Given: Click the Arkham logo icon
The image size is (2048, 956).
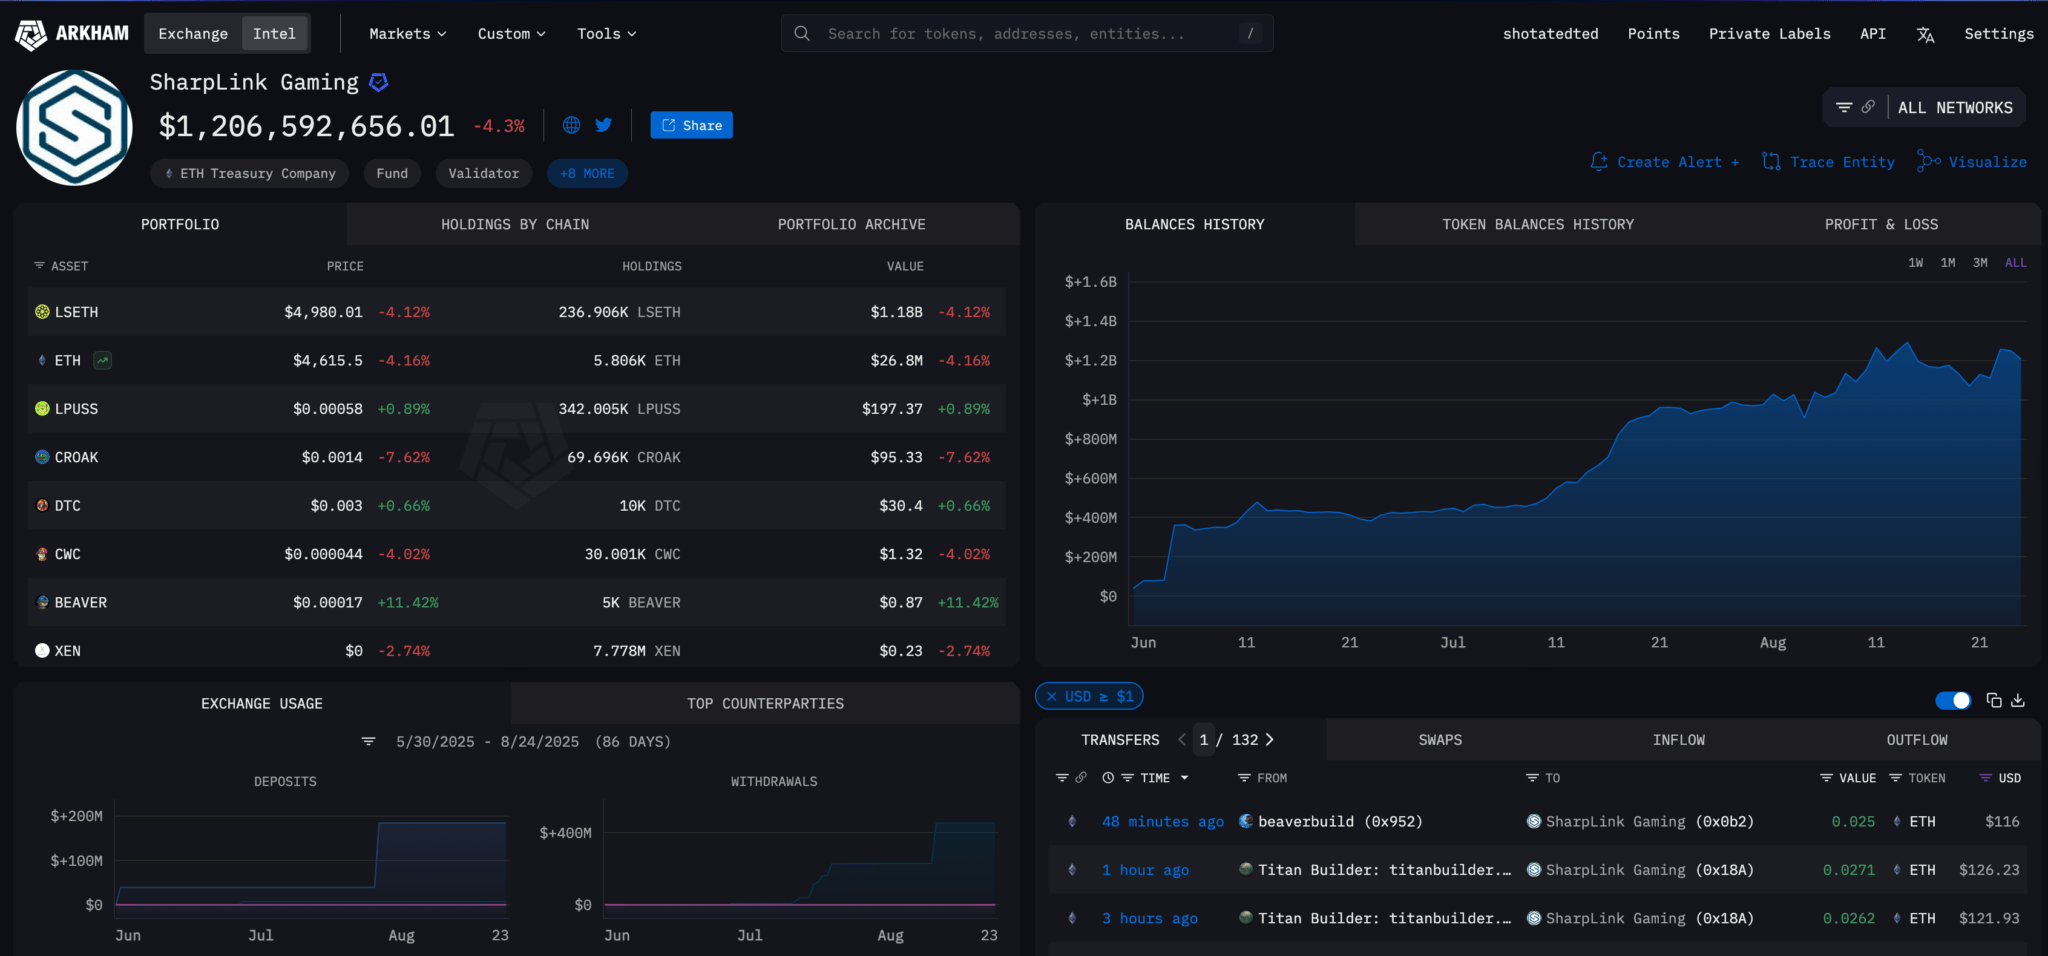Looking at the screenshot, I should coord(29,33).
